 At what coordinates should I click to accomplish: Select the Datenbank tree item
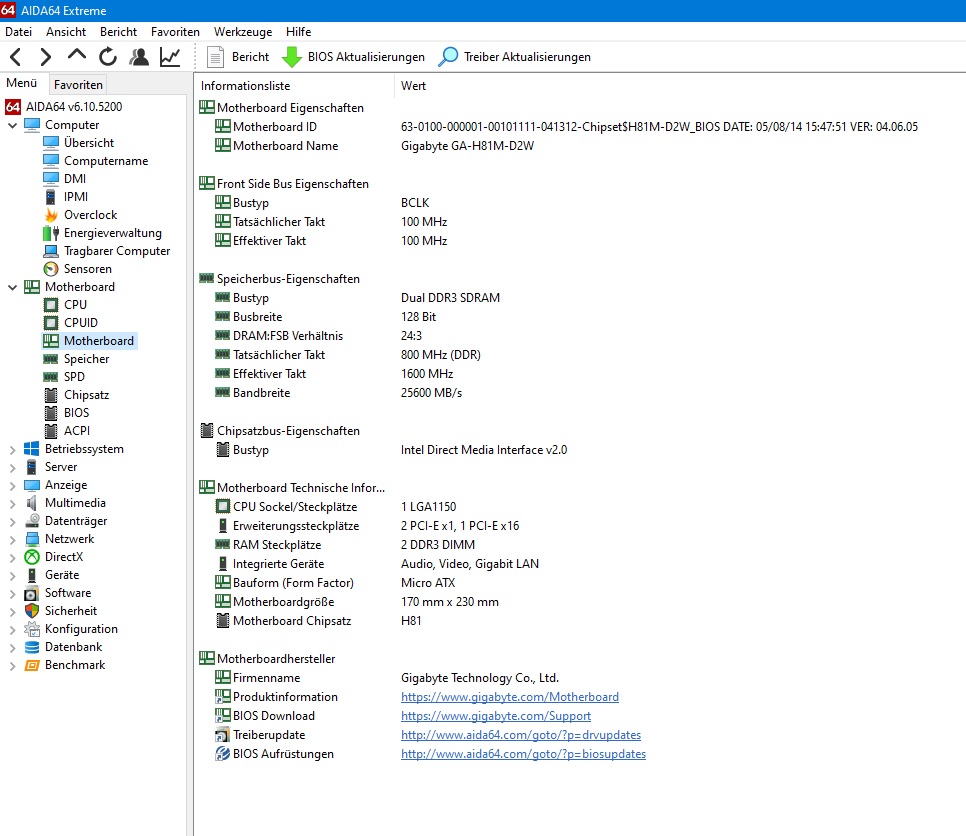(x=63, y=647)
